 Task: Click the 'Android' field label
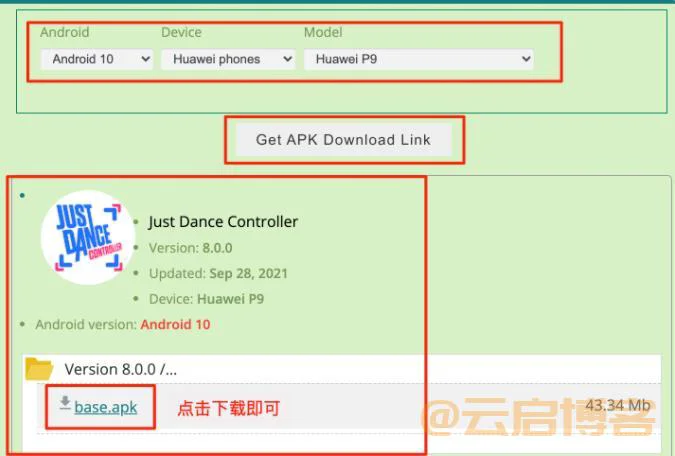point(65,32)
